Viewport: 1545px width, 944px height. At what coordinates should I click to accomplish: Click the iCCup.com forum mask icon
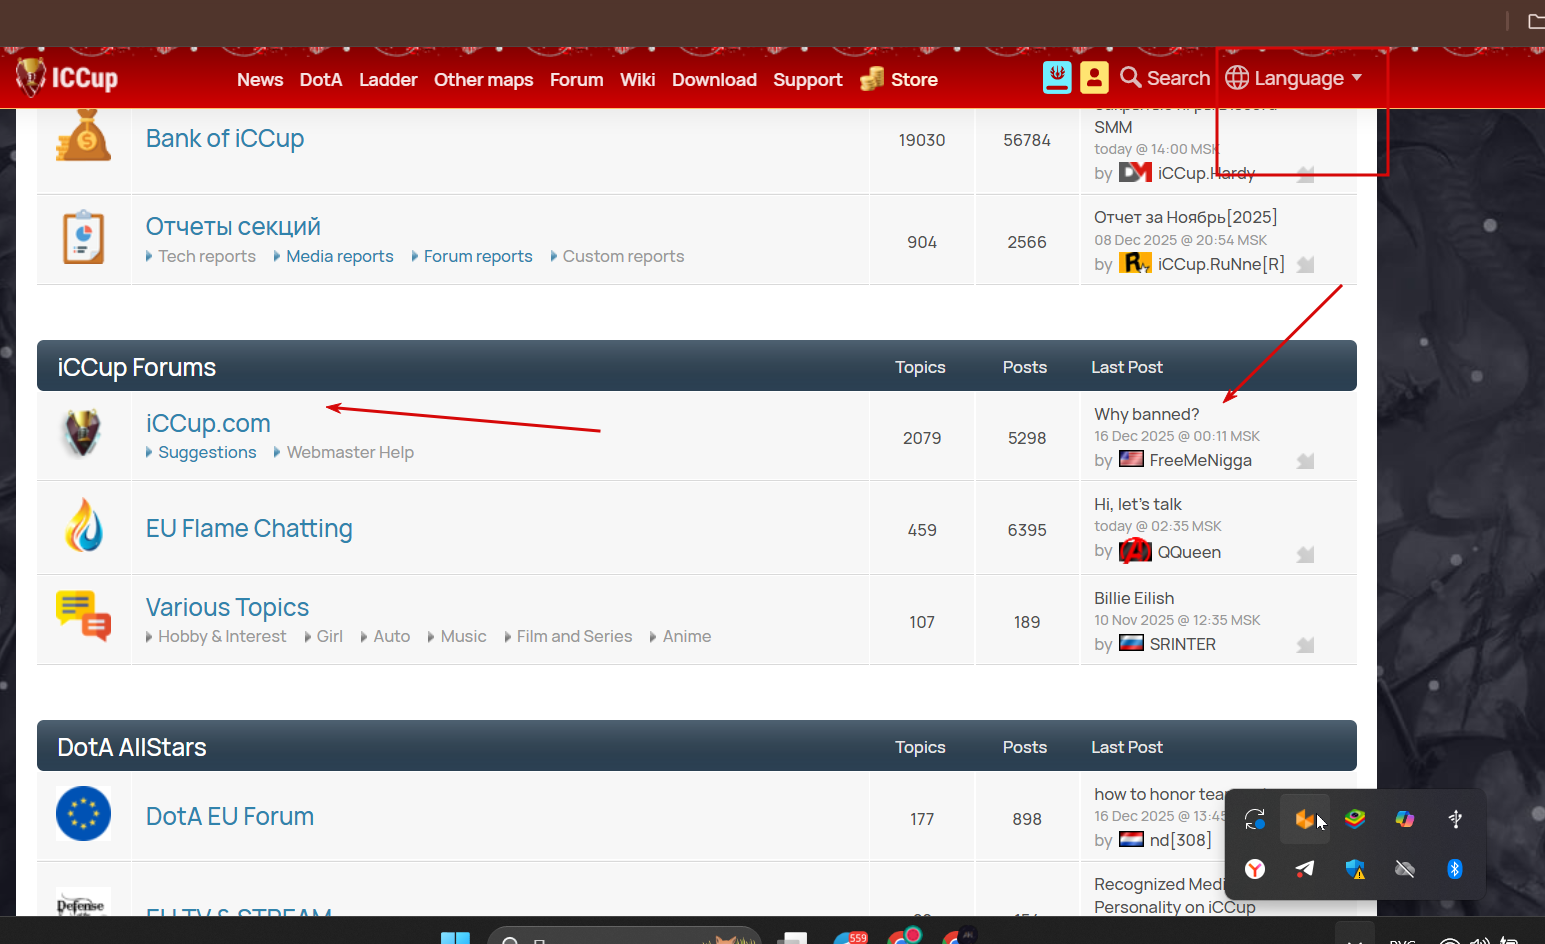click(83, 434)
